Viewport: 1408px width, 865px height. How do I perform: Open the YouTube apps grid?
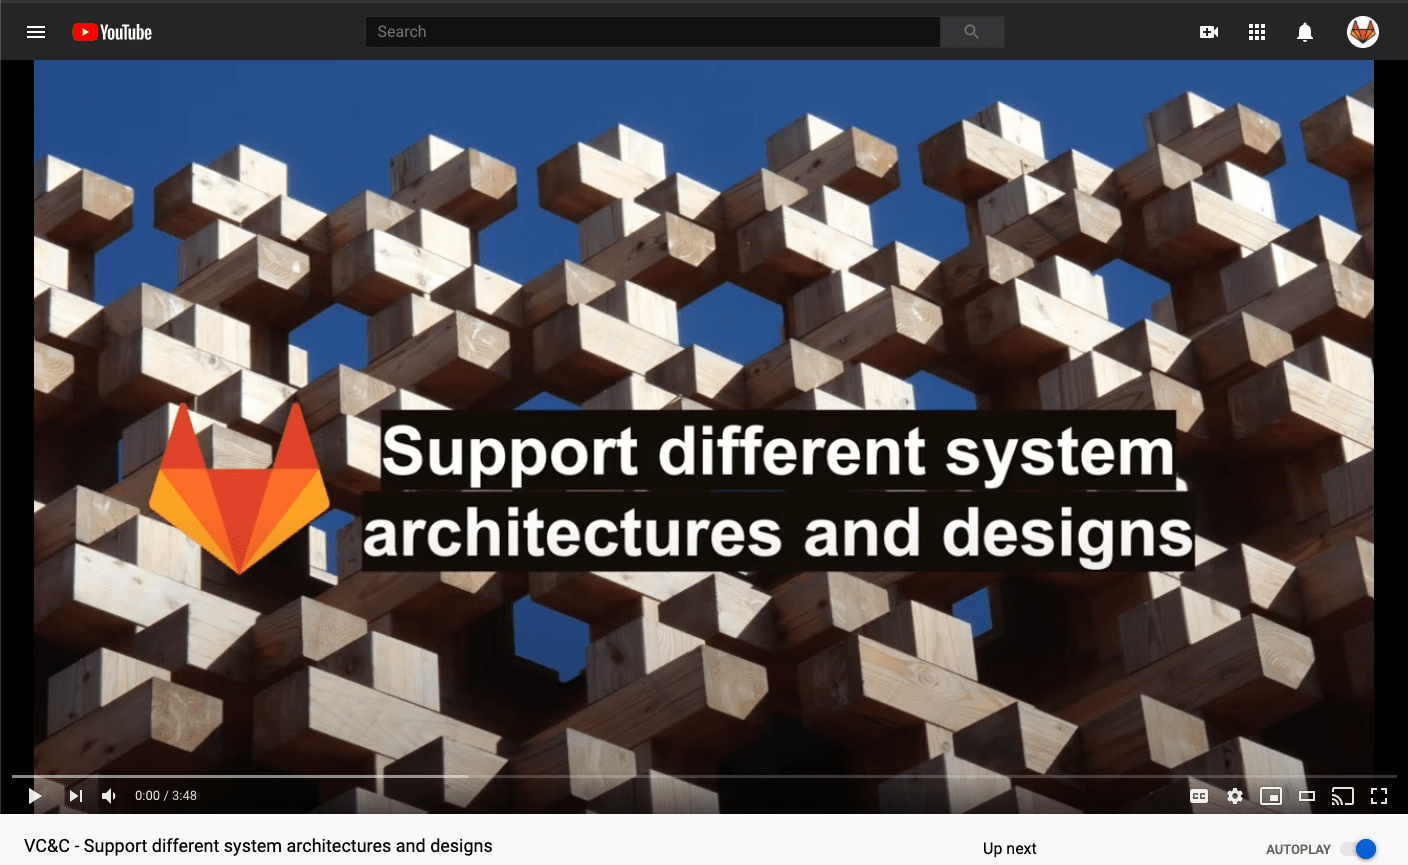coord(1257,32)
